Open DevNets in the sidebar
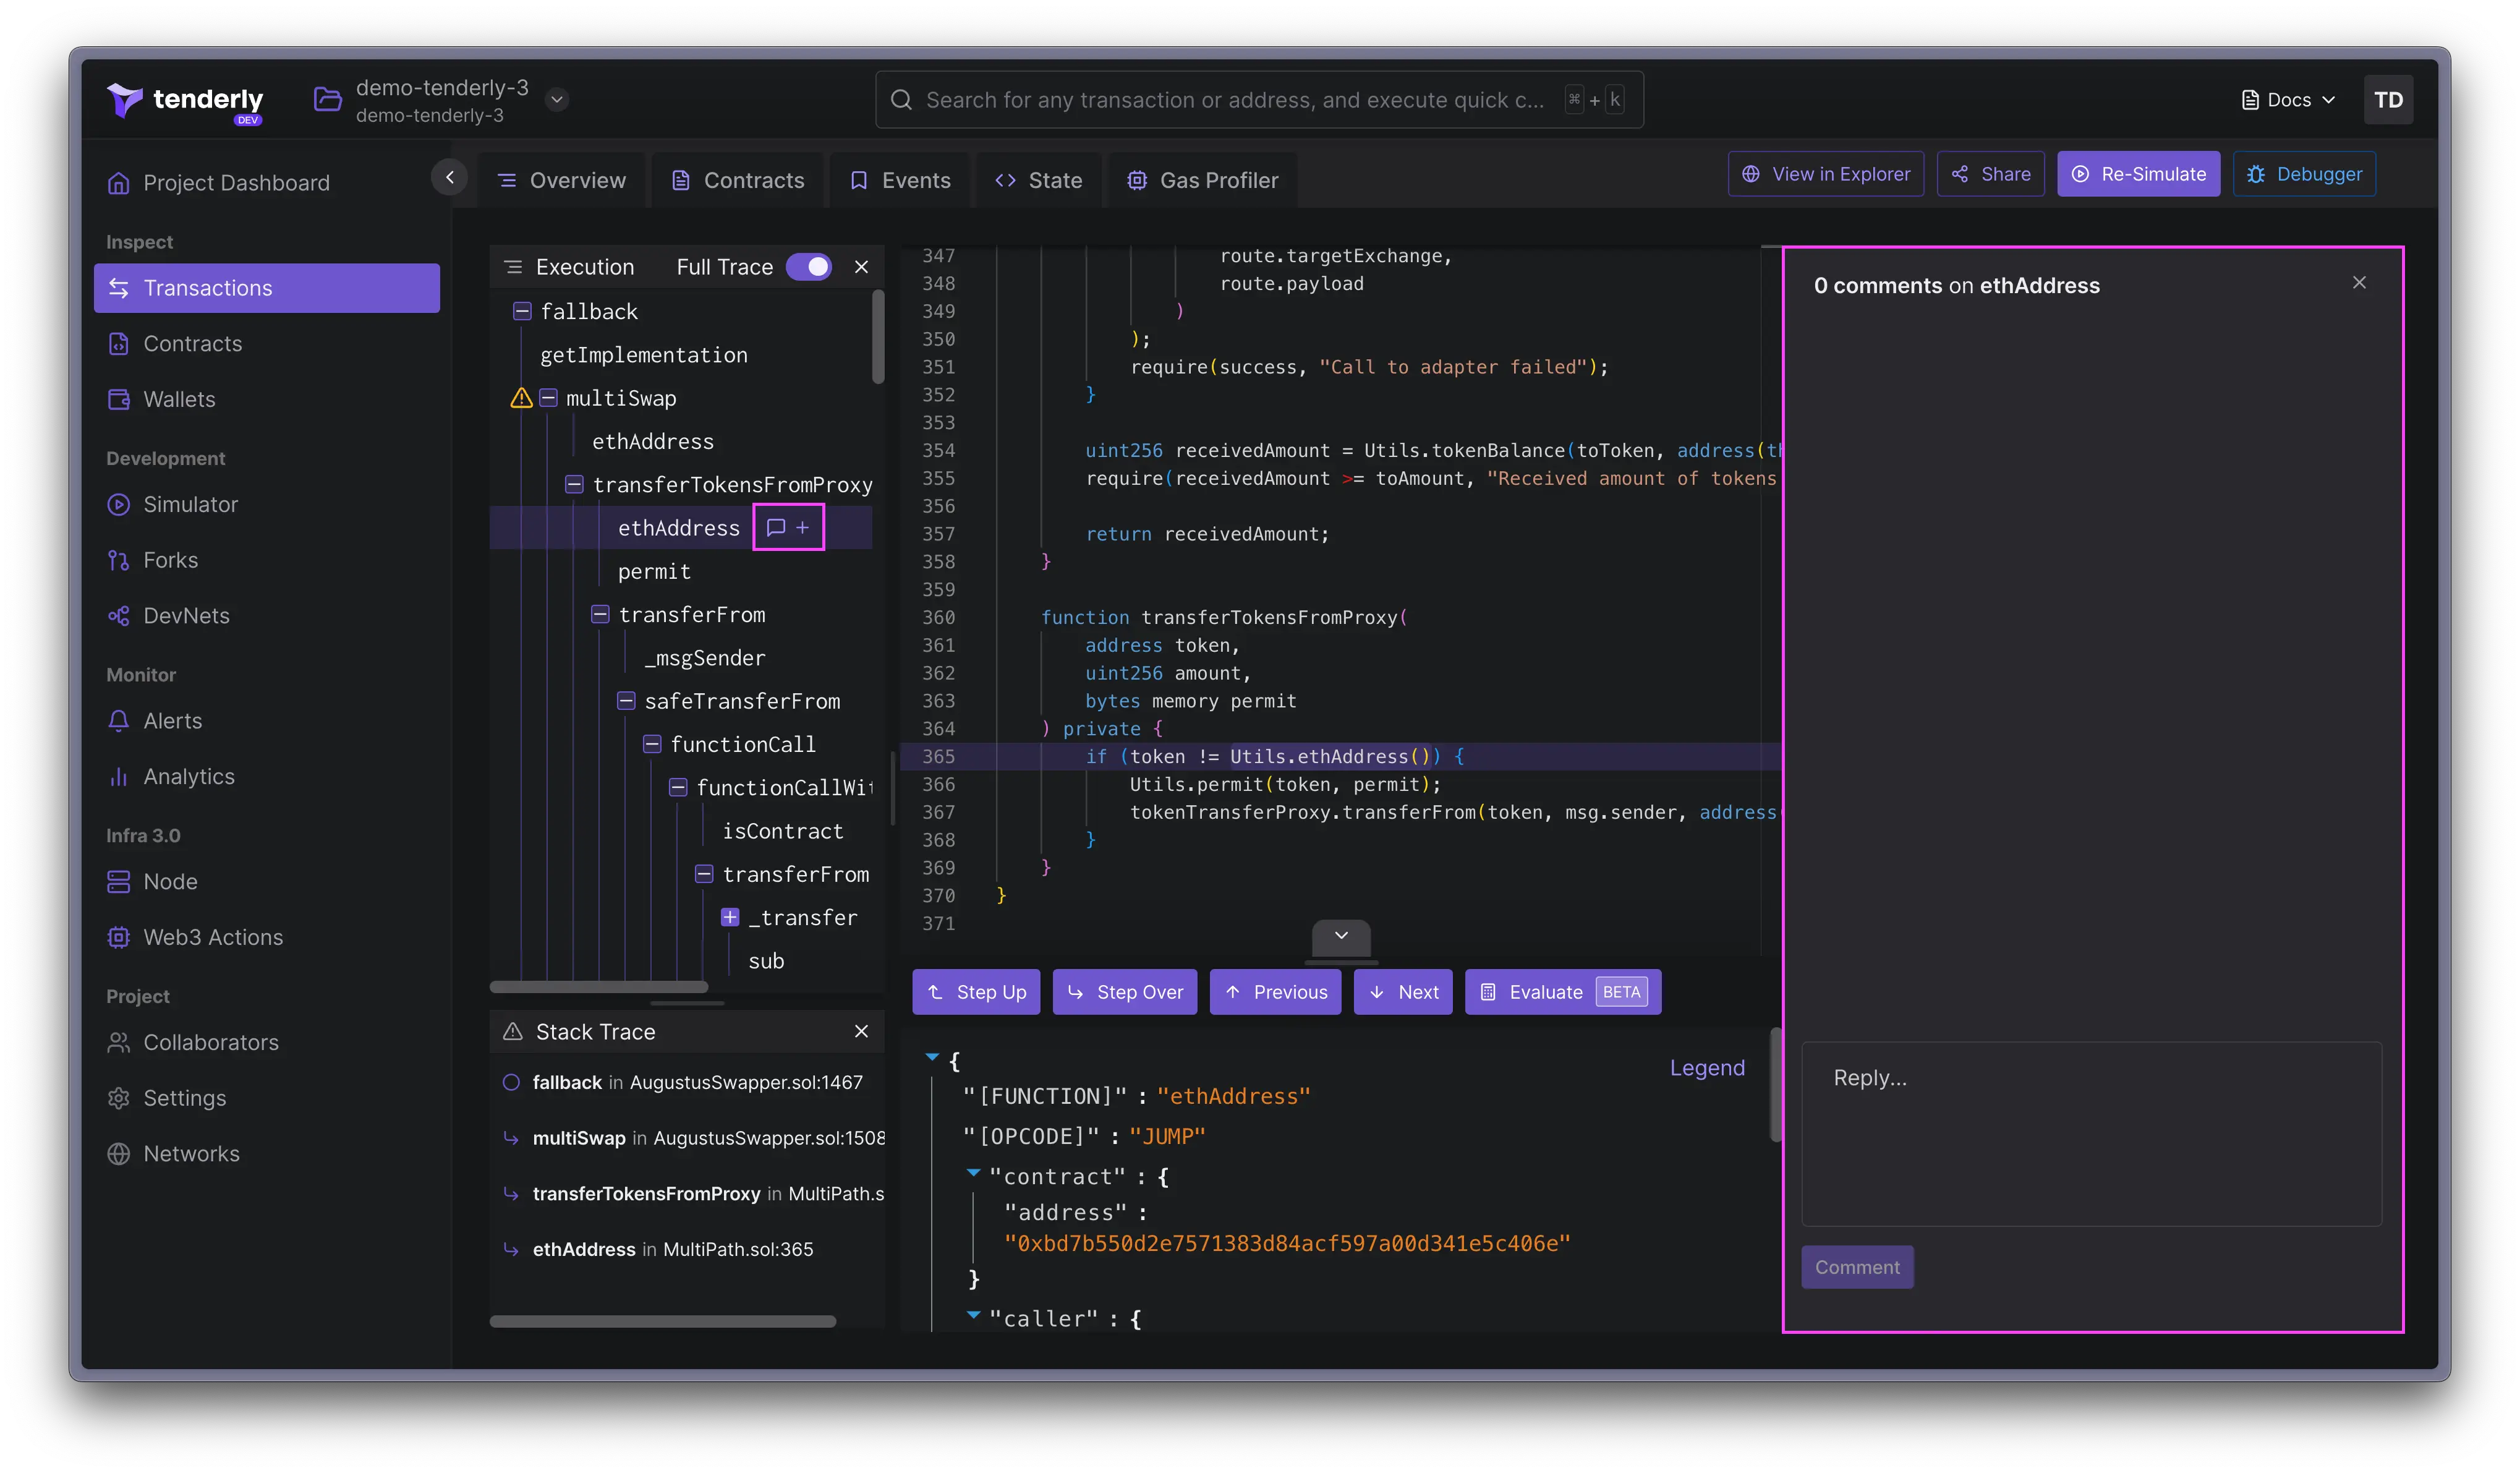The height and width of the screenshot is (1473, 2520). [186, 616]
